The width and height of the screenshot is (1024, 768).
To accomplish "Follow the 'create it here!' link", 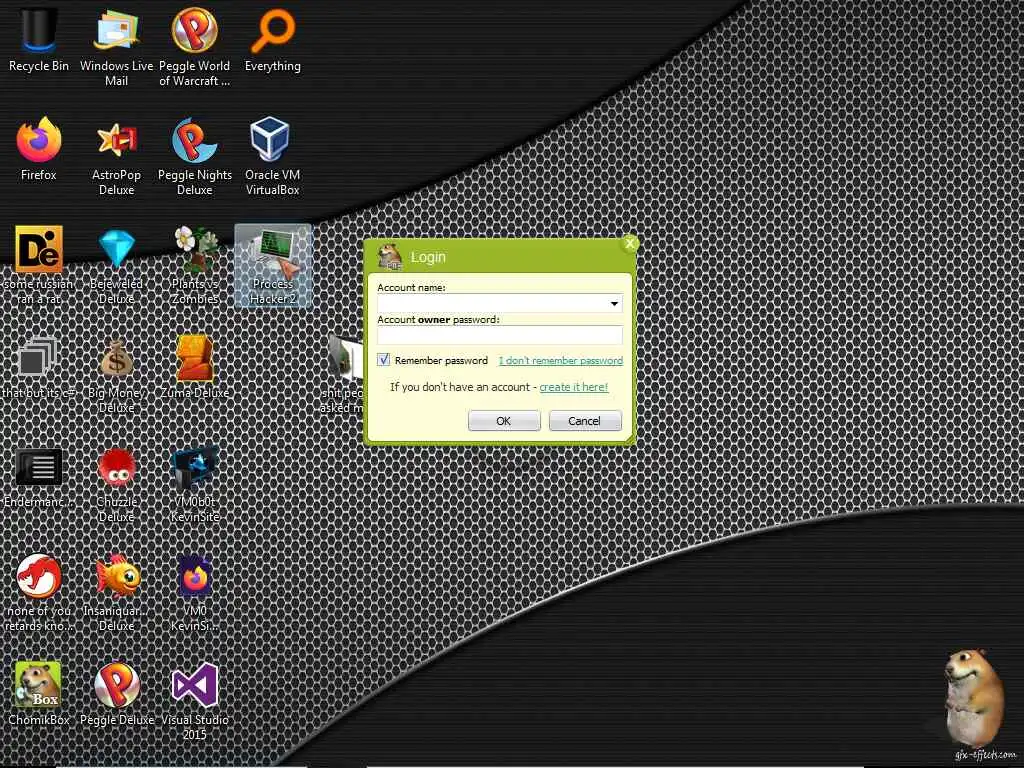I will tap(573, 387).
